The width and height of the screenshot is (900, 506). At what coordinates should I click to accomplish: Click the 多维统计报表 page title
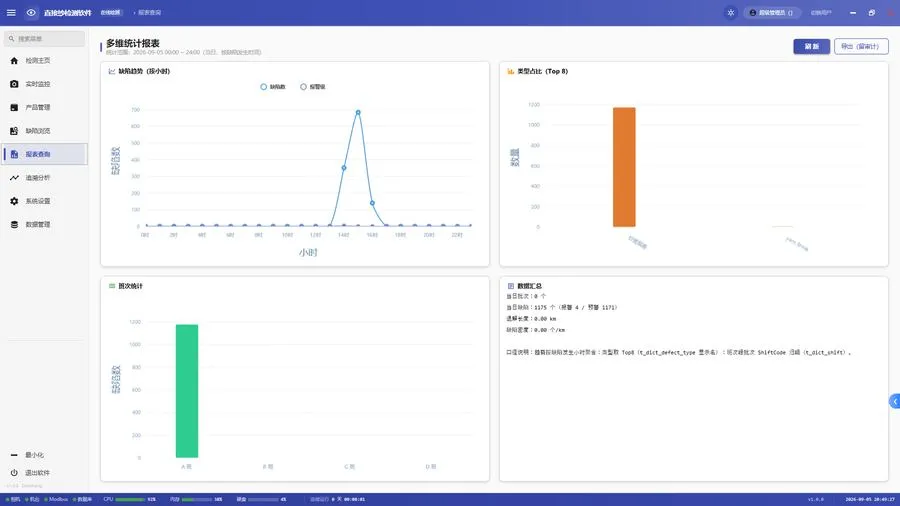(133, 43)
